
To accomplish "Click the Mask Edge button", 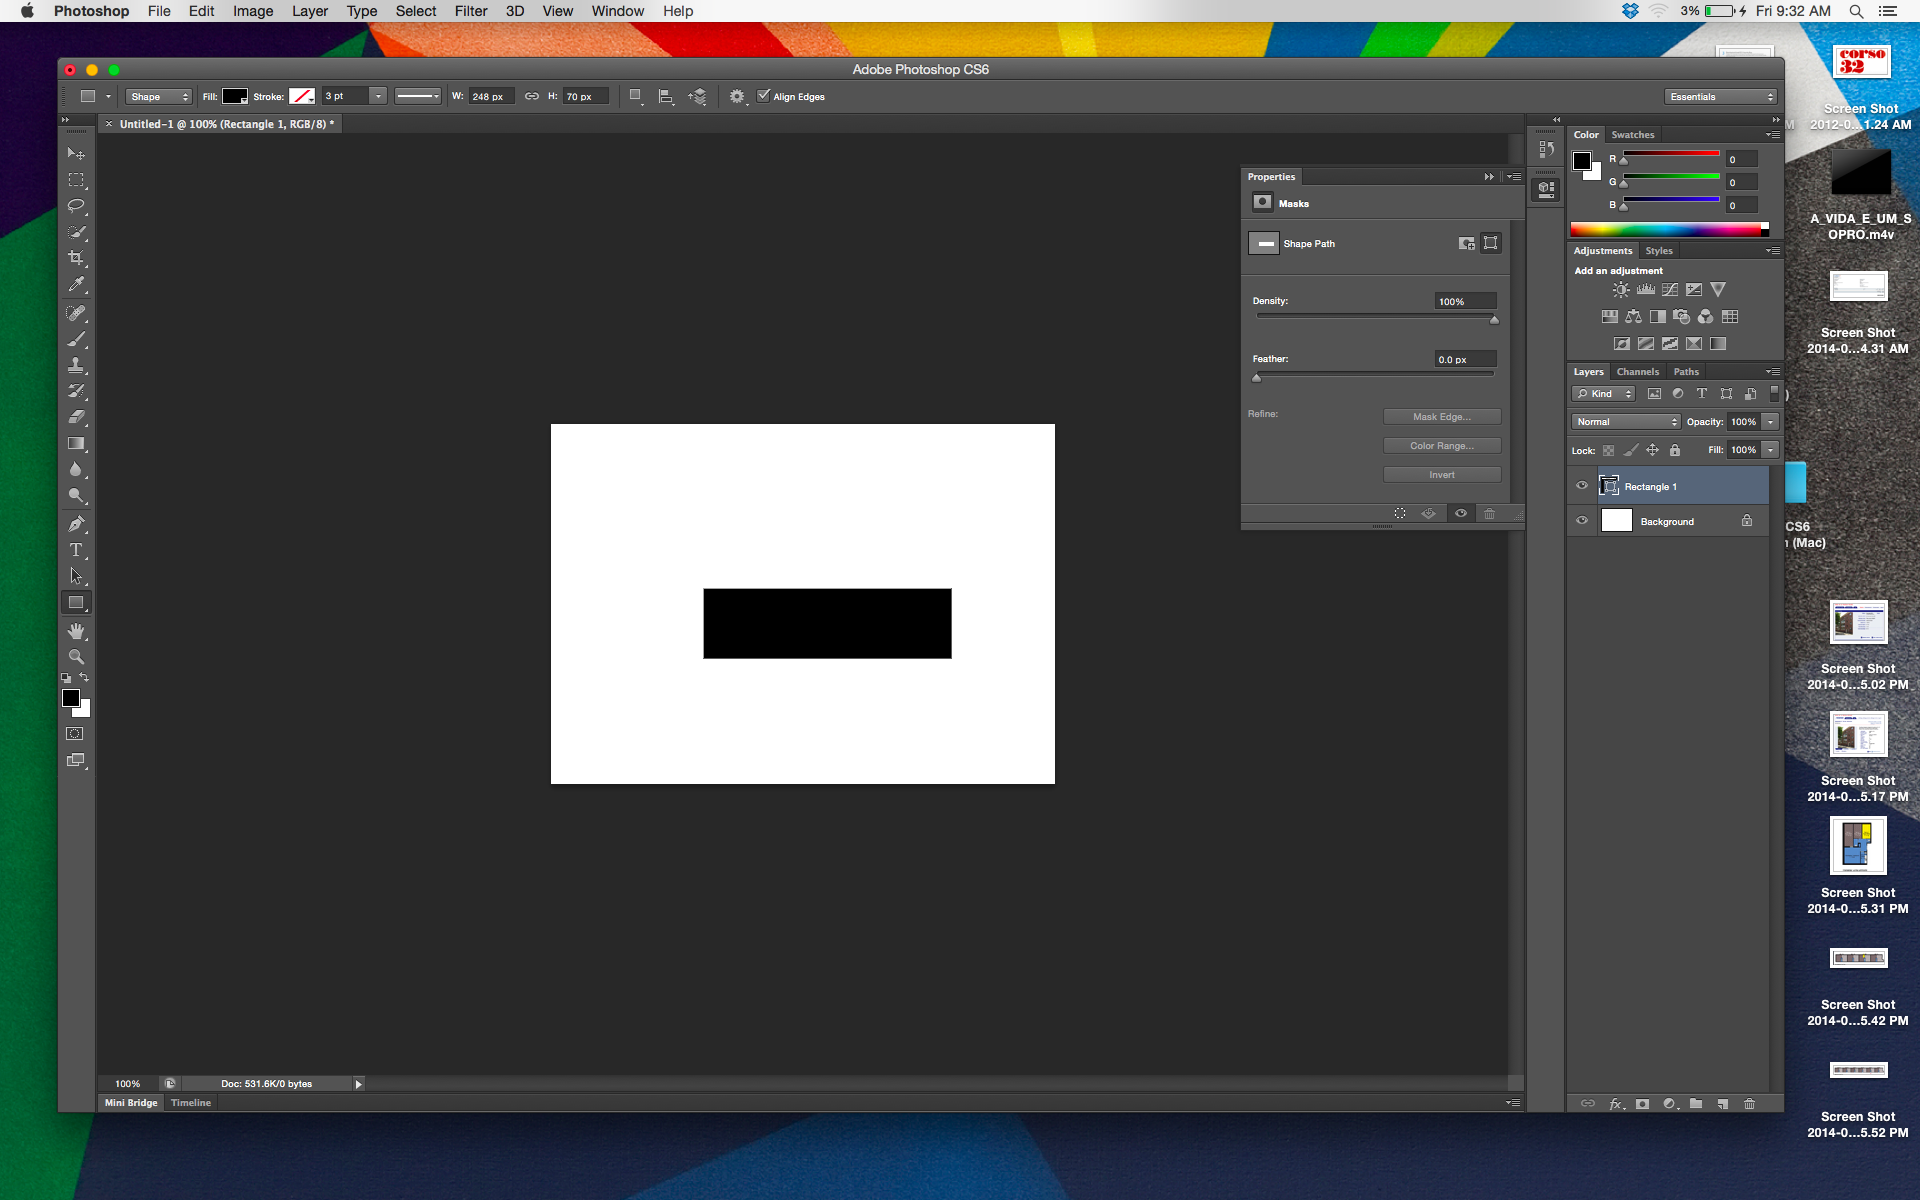I will click(1442, 417).
